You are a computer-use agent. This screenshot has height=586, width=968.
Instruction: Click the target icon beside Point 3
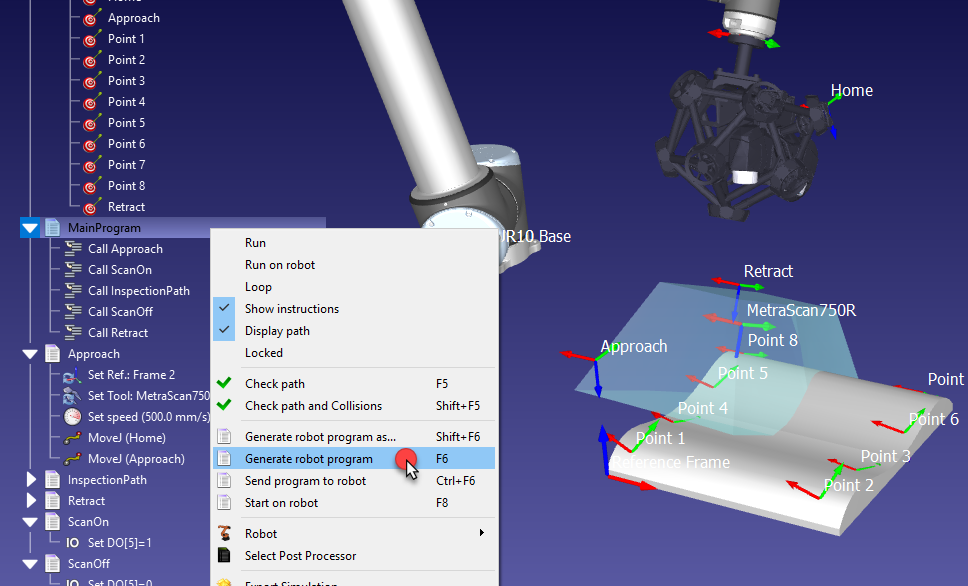point(92,81)
